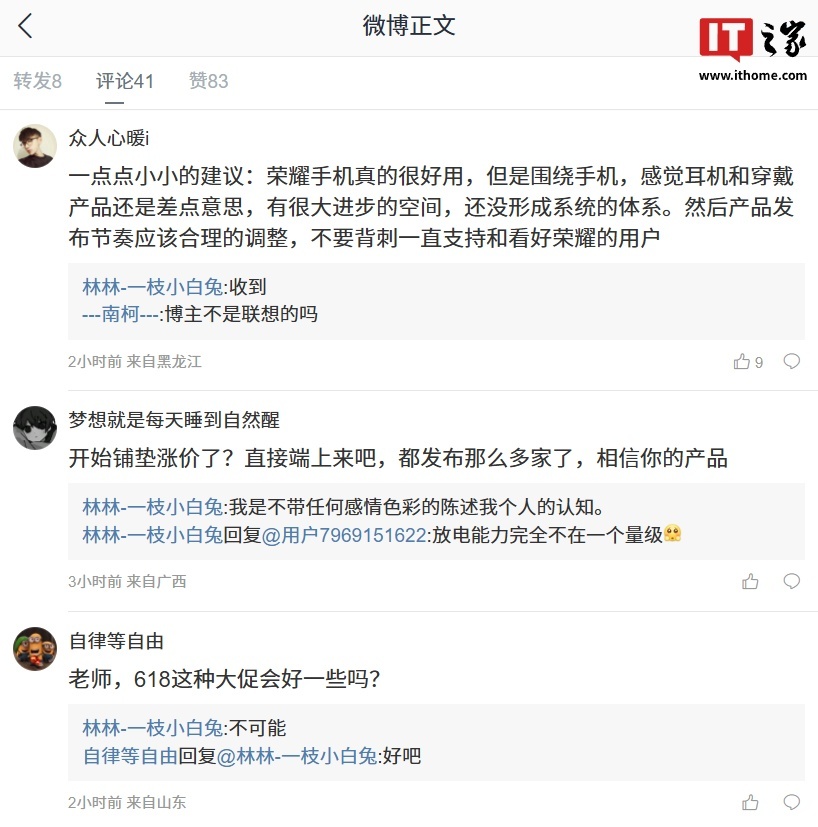The width and height of the screenshot is (818, 827).
Task: Click reply bubble on 自律等自由's comment
Action: pos(791,803)
